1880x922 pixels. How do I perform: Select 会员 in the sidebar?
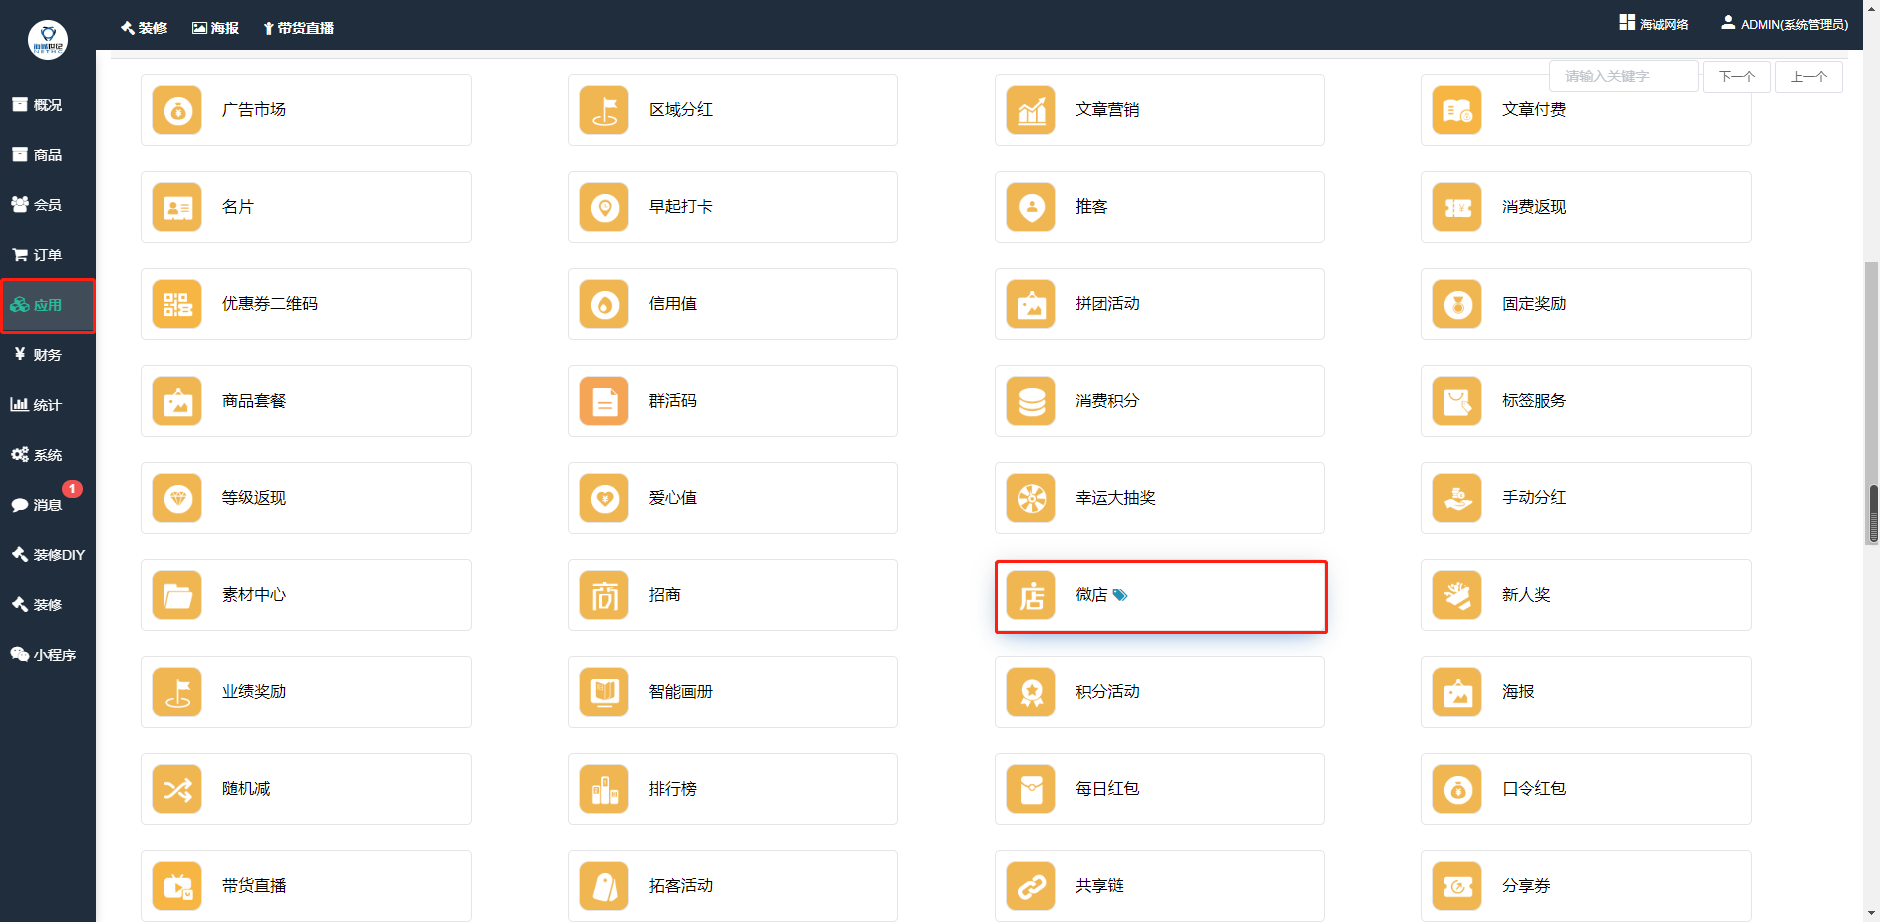coord(48,205)
